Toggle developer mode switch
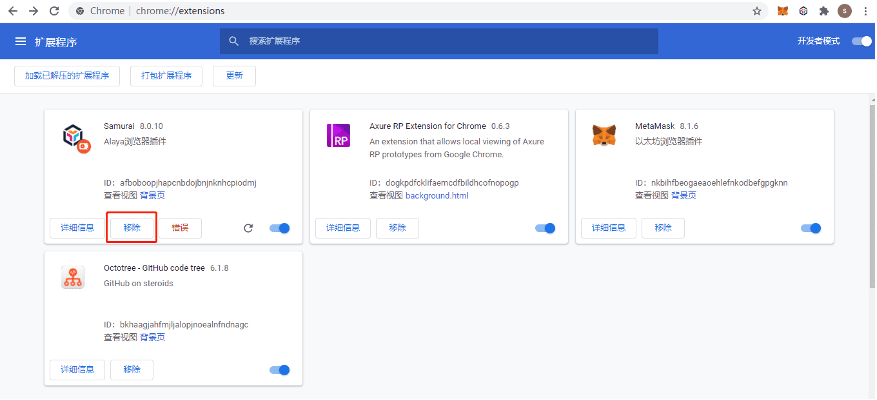Screen dimensions: 877x400 (x=861, y=41)
